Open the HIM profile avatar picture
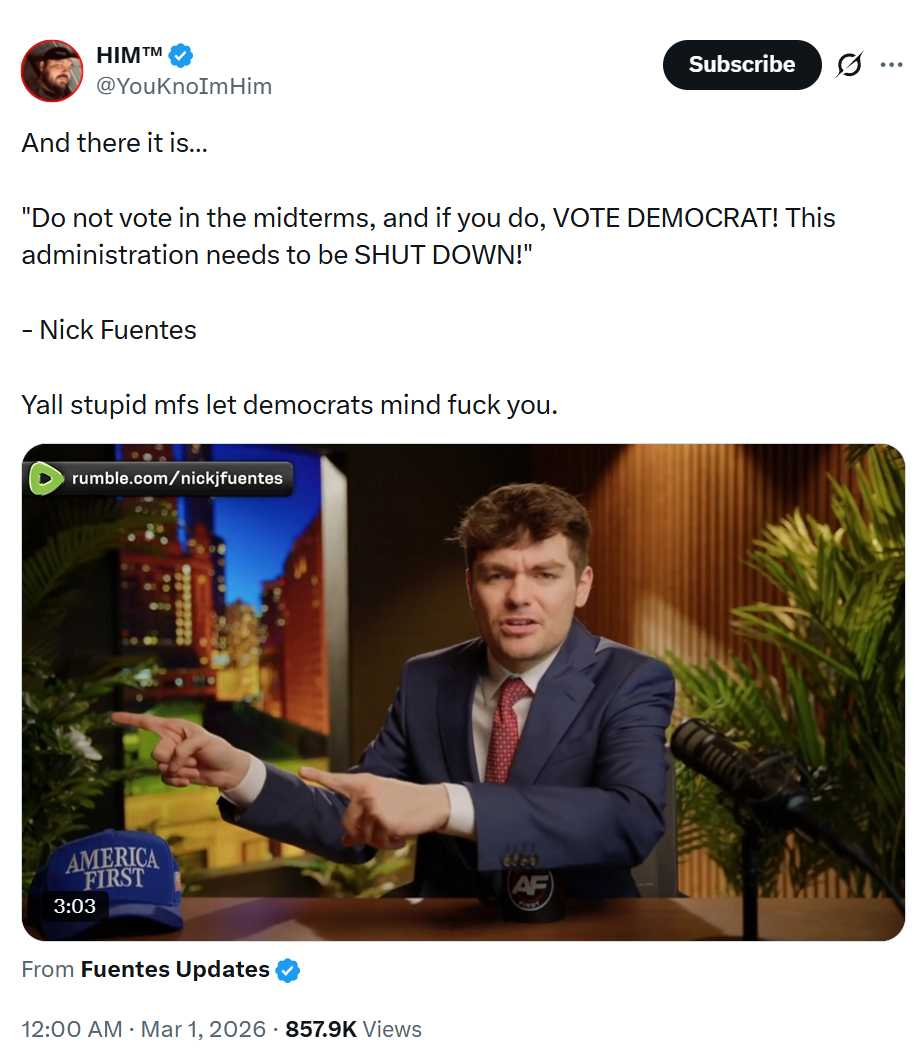 (52, 71)
